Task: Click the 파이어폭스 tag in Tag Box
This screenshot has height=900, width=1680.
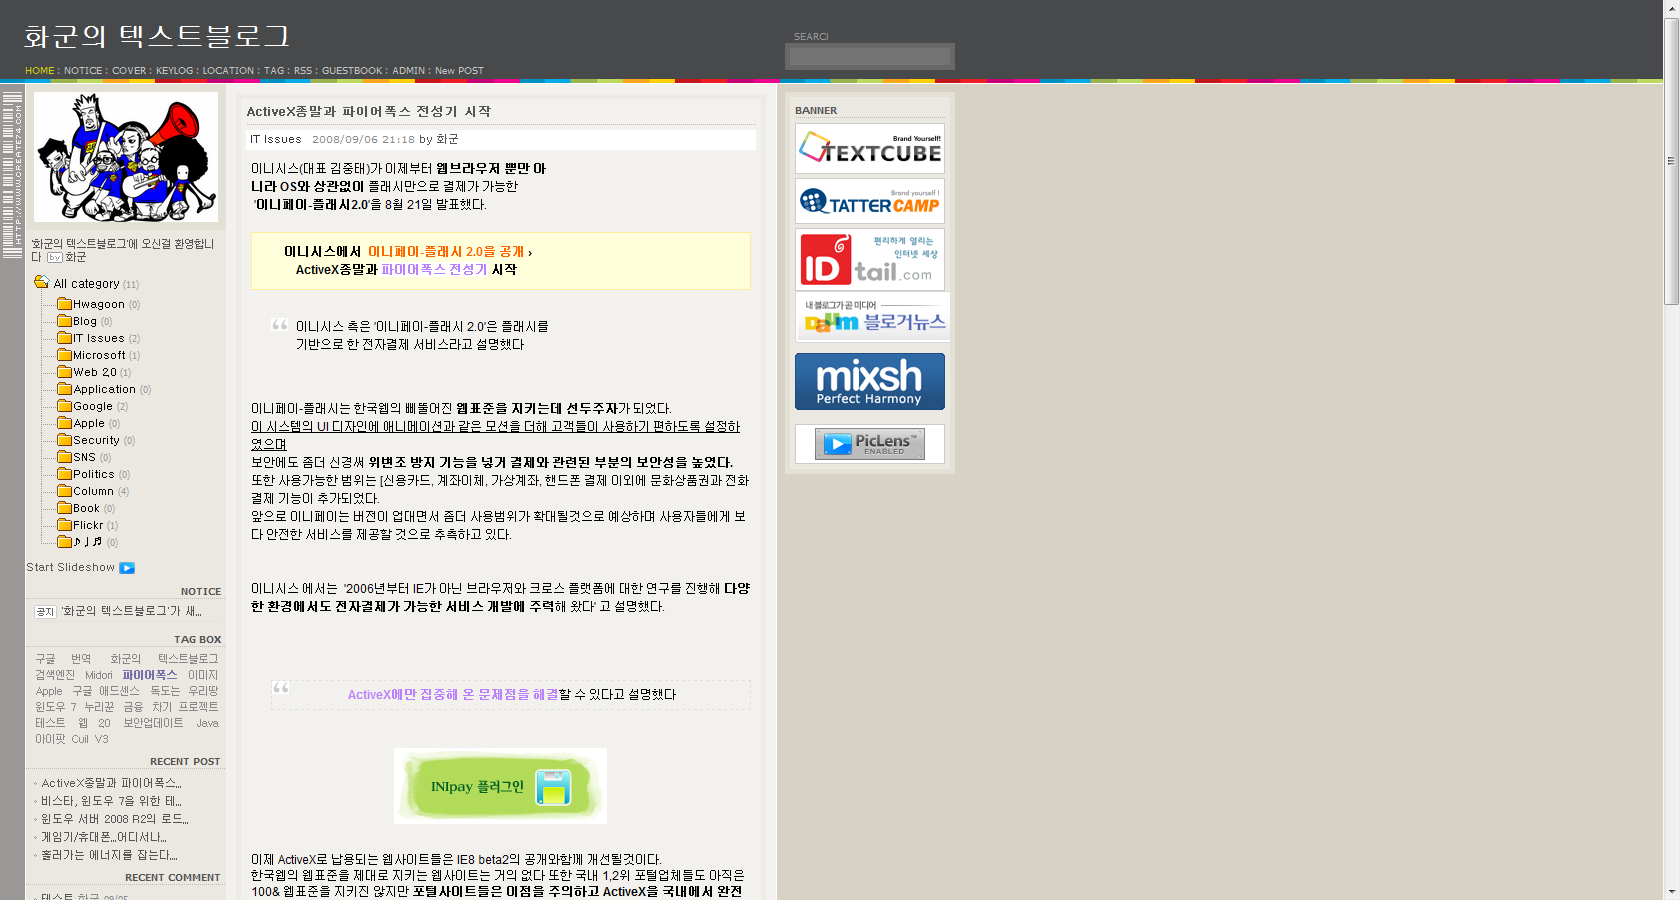Action: pyautogui.click(x=150, y=675)
